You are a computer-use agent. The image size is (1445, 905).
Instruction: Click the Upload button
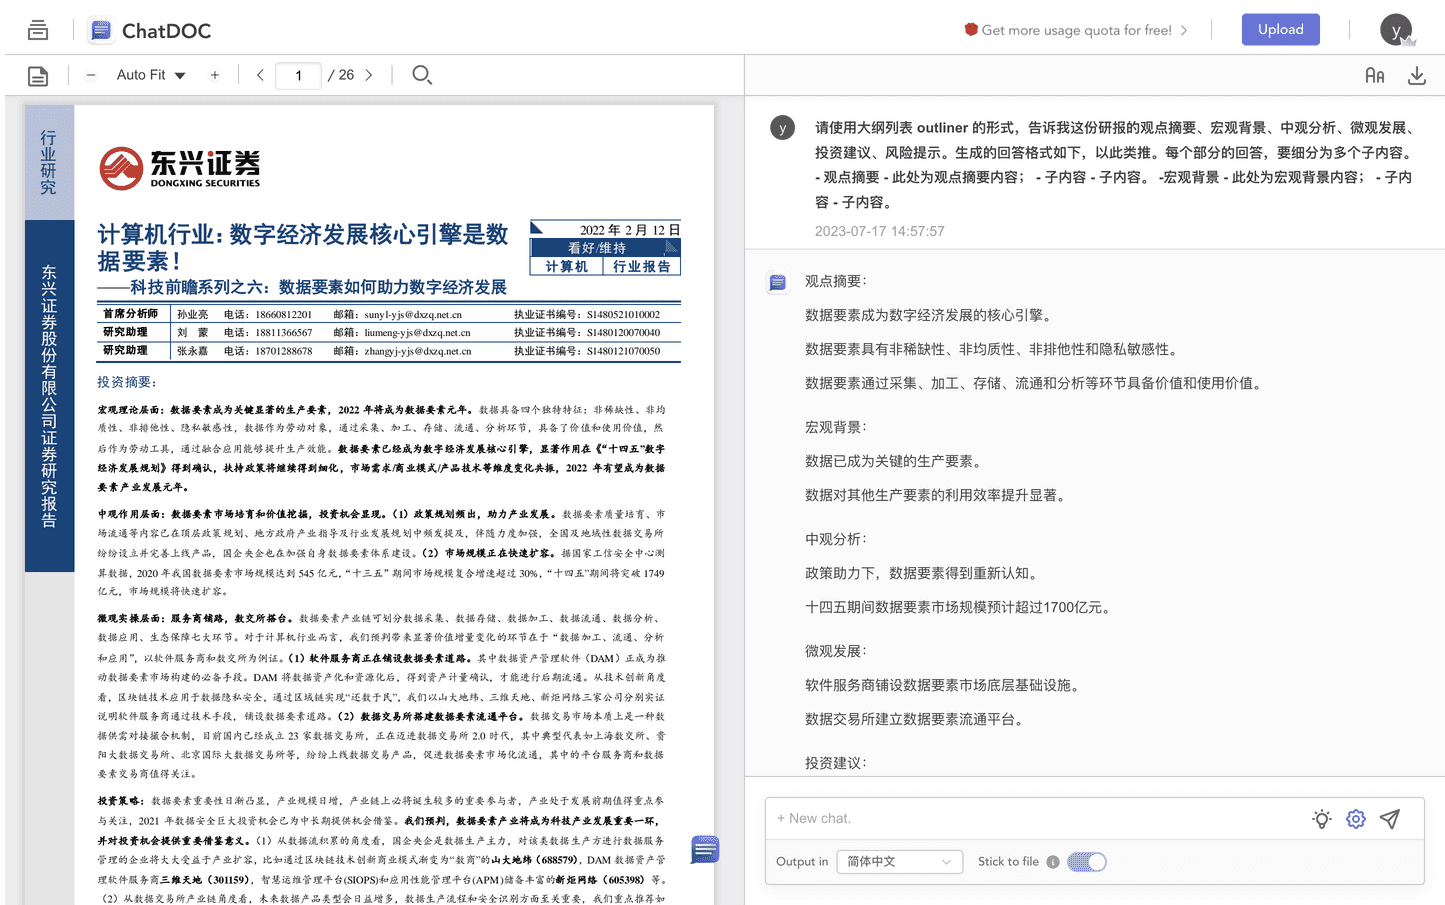click(1280, 30)
